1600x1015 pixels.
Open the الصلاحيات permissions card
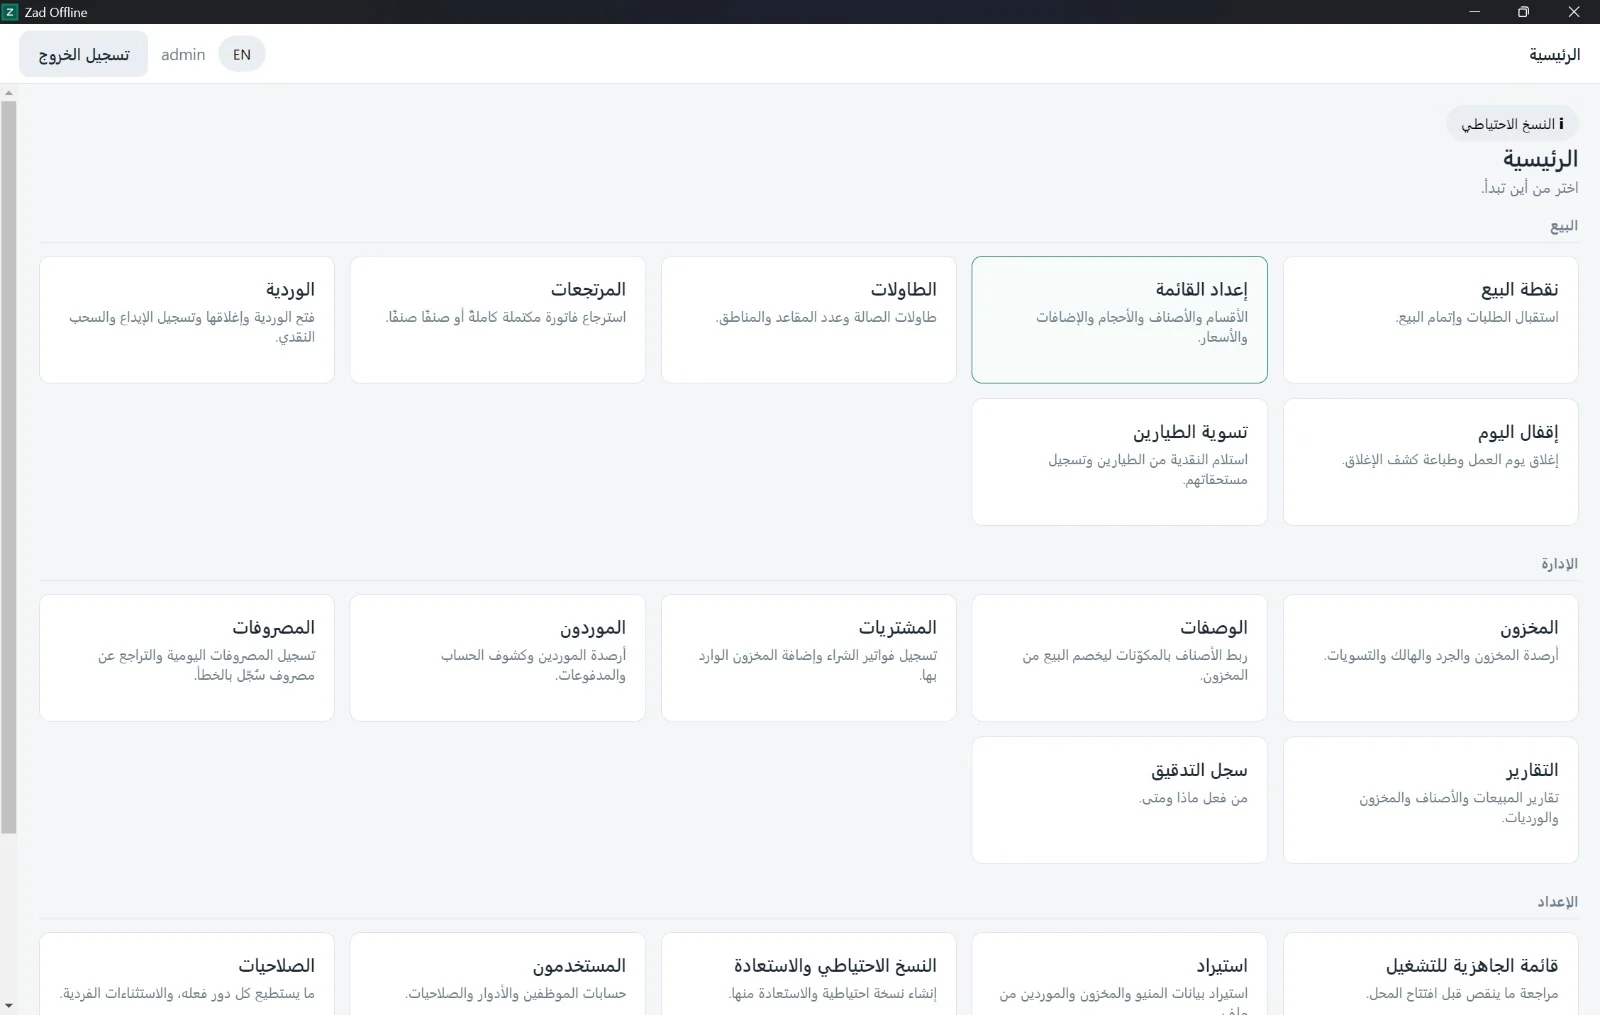tap(187, 974)
